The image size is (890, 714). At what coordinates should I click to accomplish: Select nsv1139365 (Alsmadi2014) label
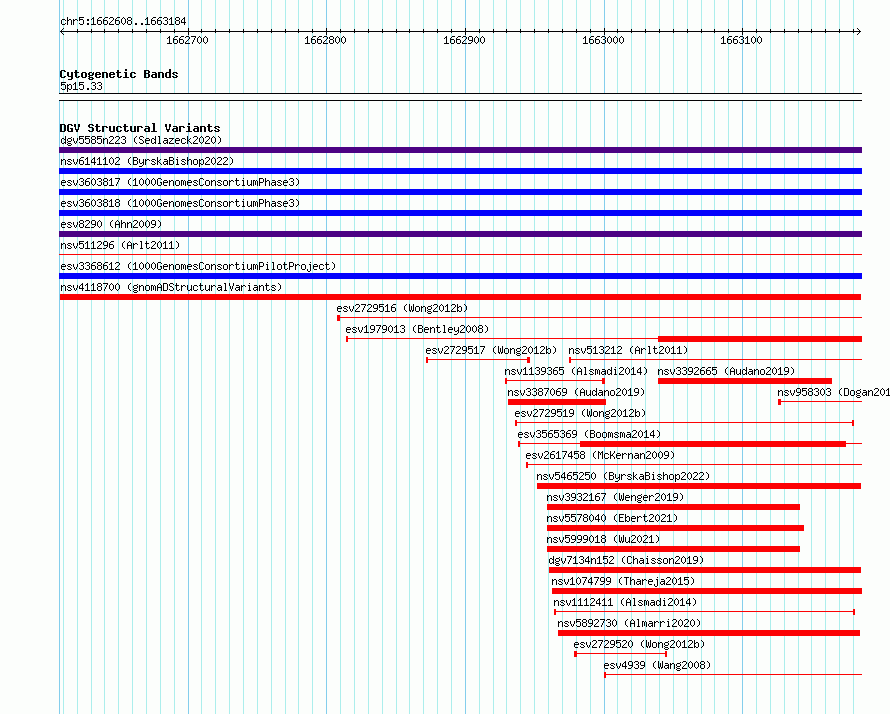click(576, 371)
